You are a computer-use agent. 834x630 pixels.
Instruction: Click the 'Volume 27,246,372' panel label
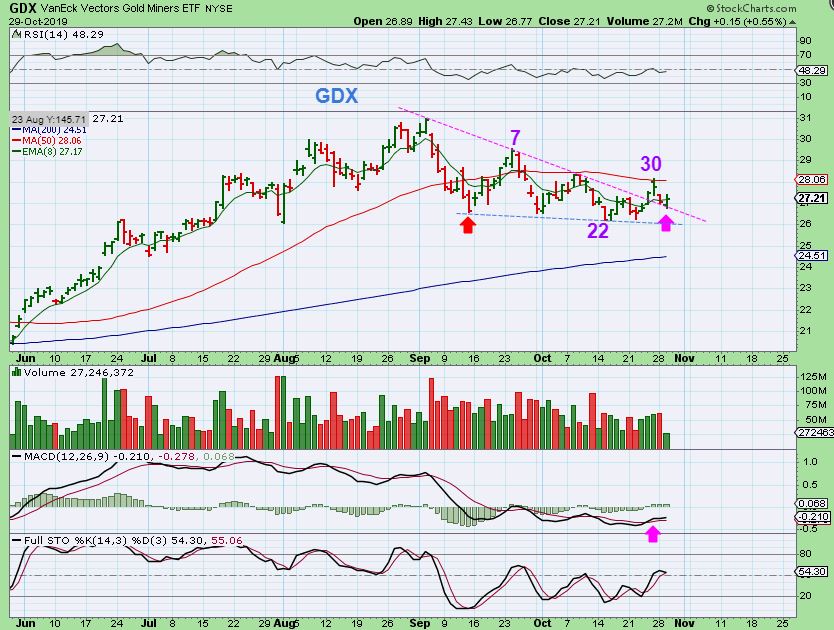coord(79,372)
